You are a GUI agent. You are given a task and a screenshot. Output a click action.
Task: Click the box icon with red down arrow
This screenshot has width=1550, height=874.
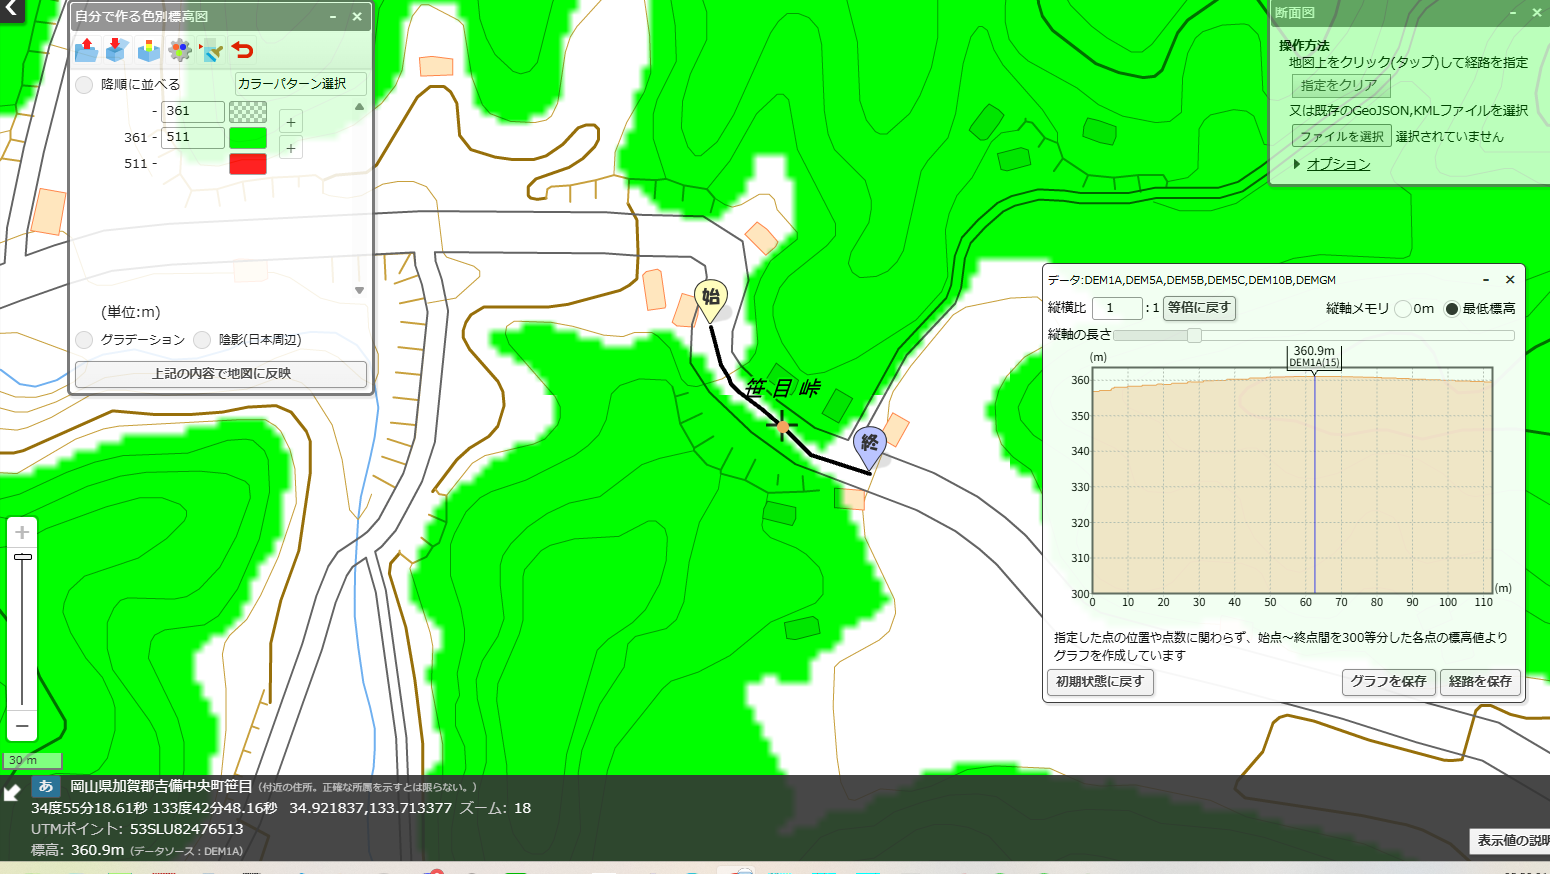pyautogui.click(x=117, y=49)
